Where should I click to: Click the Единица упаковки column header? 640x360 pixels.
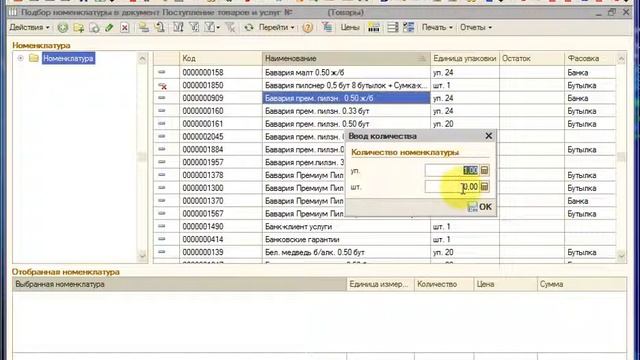point(464,58)
